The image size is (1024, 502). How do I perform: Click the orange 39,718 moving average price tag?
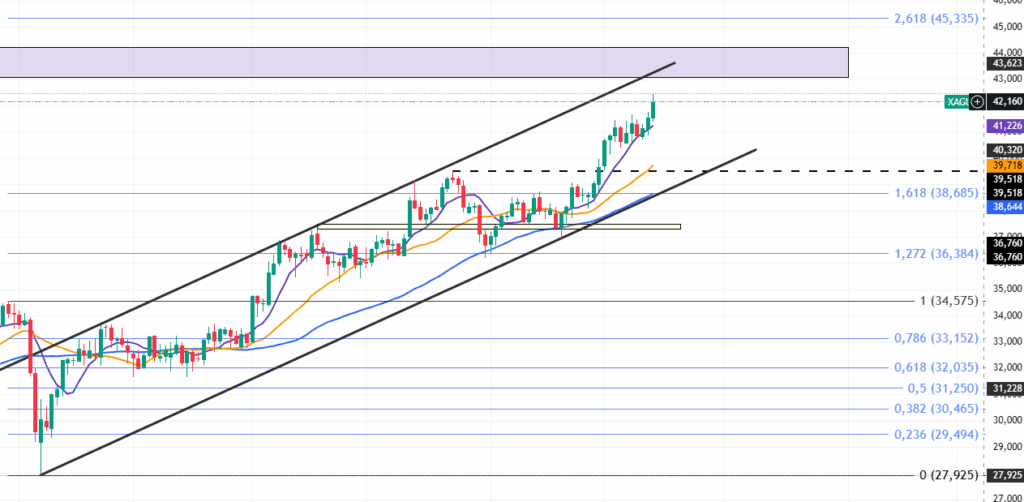click(1004, 164)
